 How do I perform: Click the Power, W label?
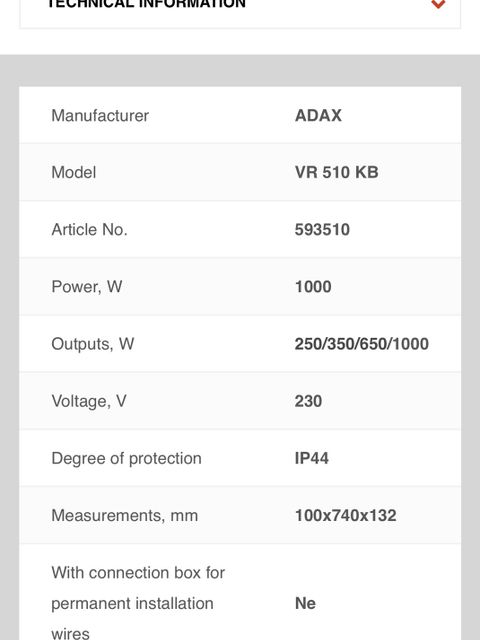tap(87, 287)
